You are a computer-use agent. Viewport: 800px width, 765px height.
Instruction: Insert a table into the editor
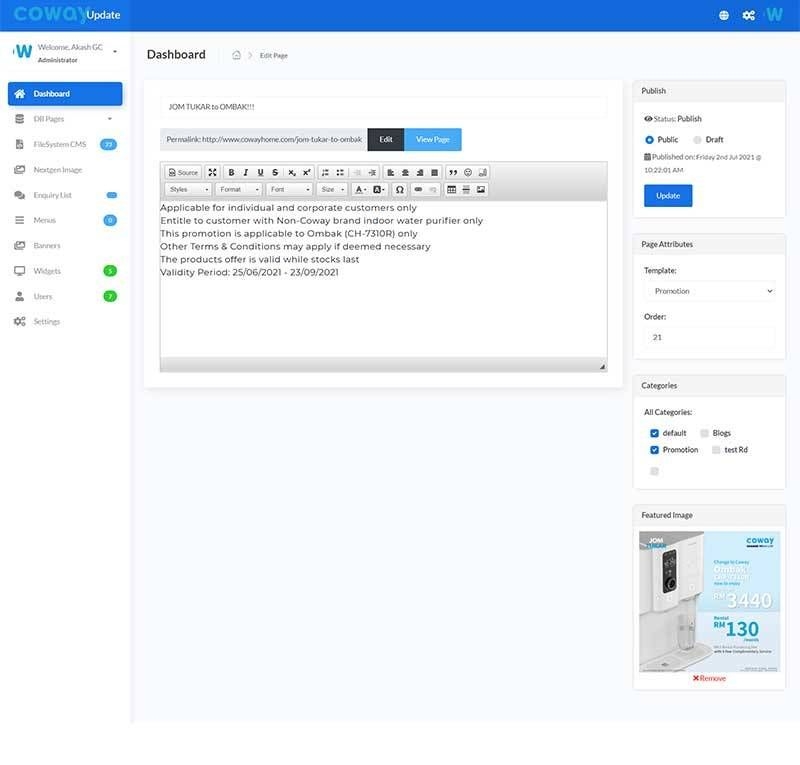[x=451, y=189]
